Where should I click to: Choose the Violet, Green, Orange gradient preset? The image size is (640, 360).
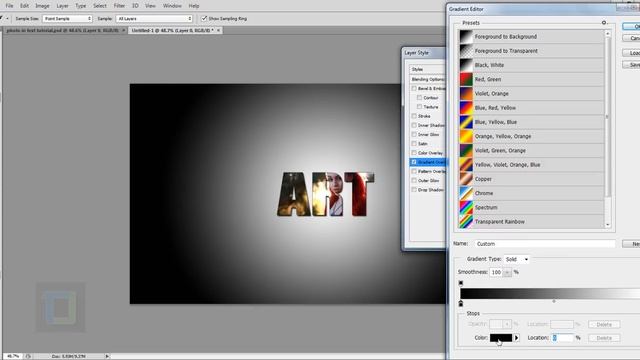tap(531, 151)
